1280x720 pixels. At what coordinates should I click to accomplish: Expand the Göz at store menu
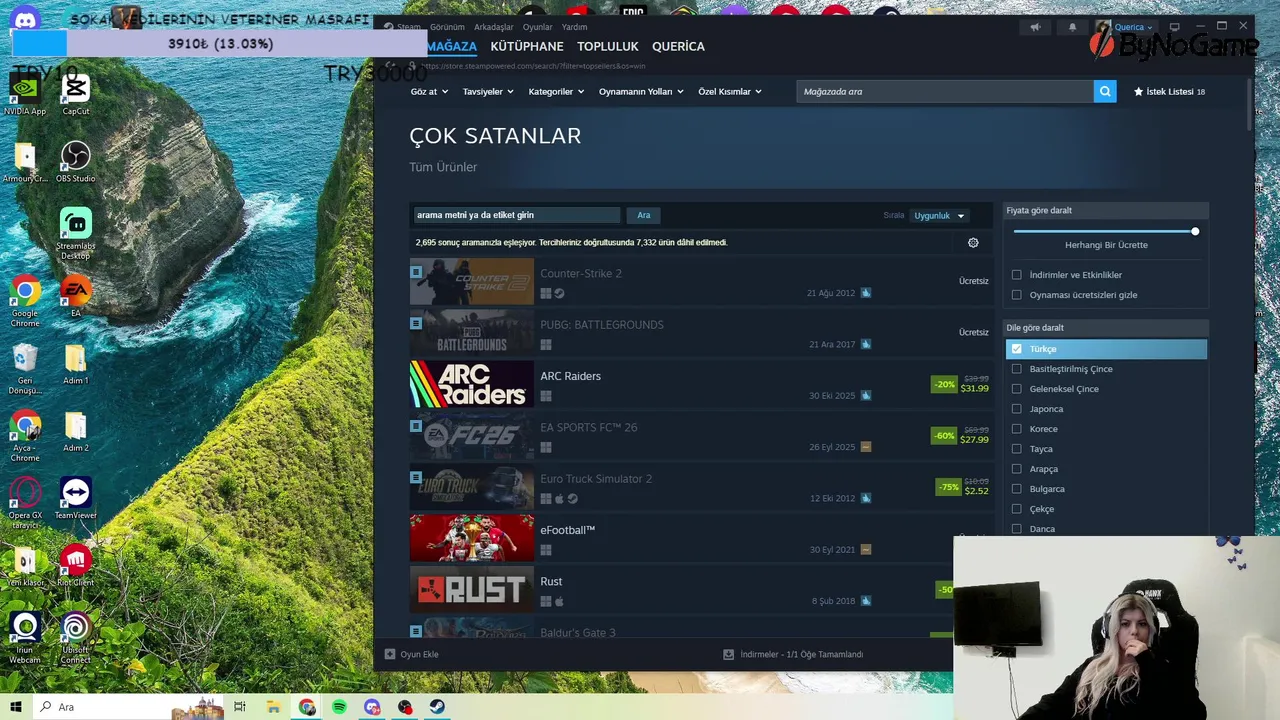pos(428,91)
